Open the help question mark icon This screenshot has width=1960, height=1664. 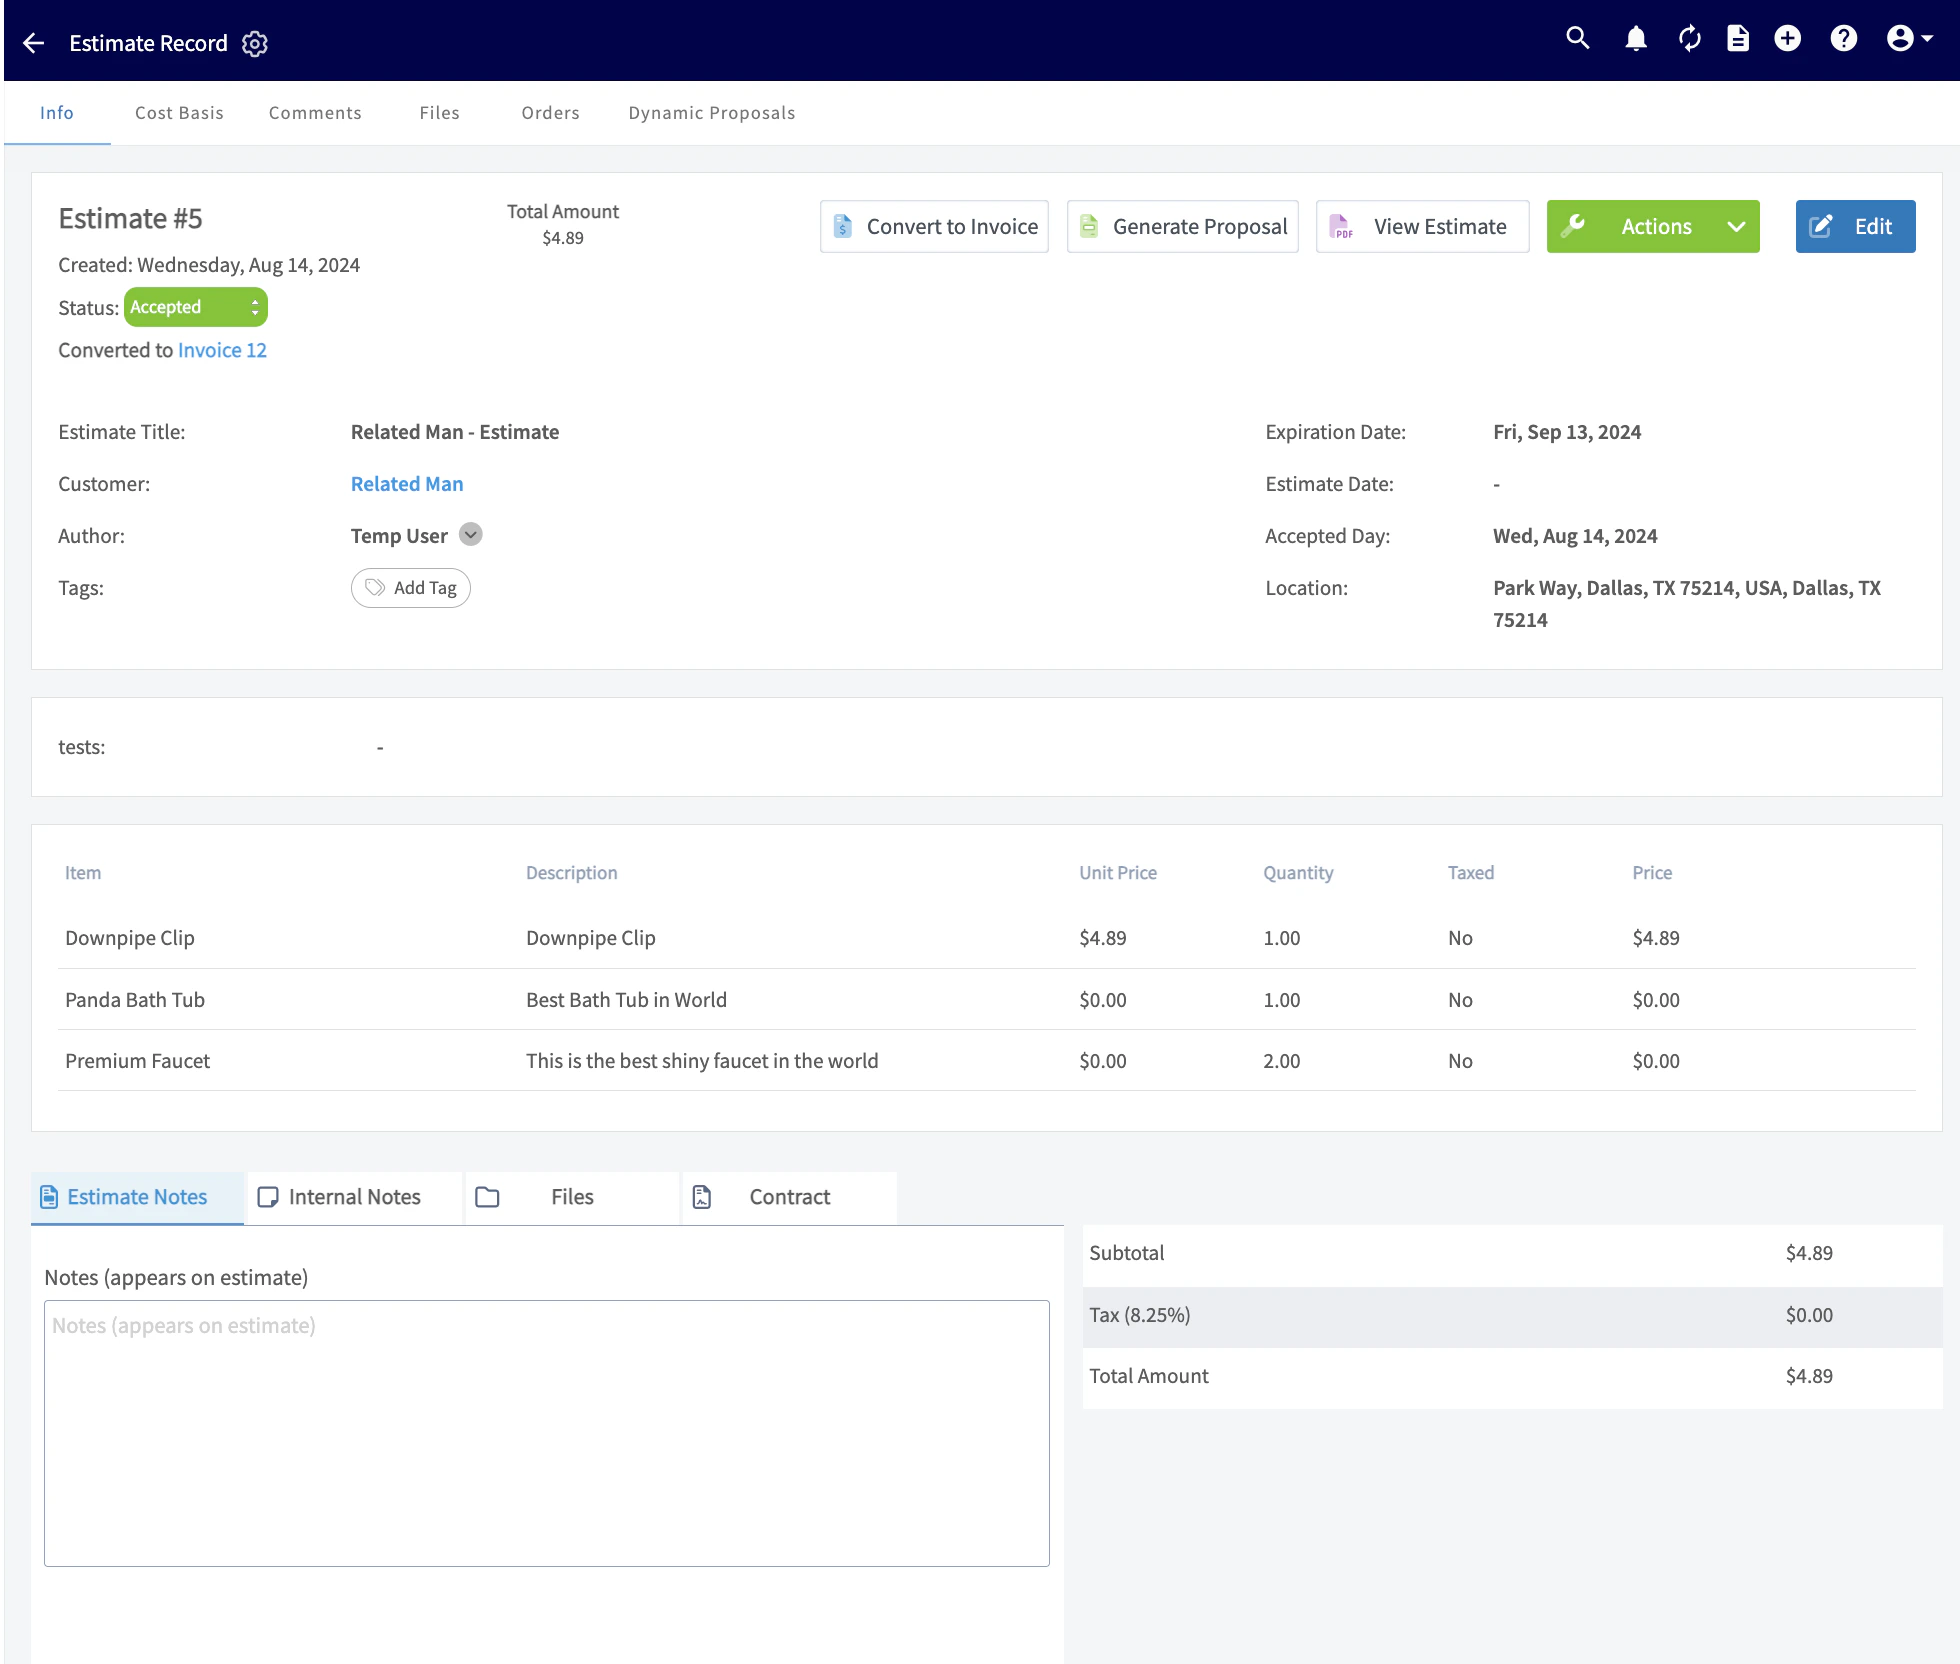pyautogui.click(x=1843, y=39)
